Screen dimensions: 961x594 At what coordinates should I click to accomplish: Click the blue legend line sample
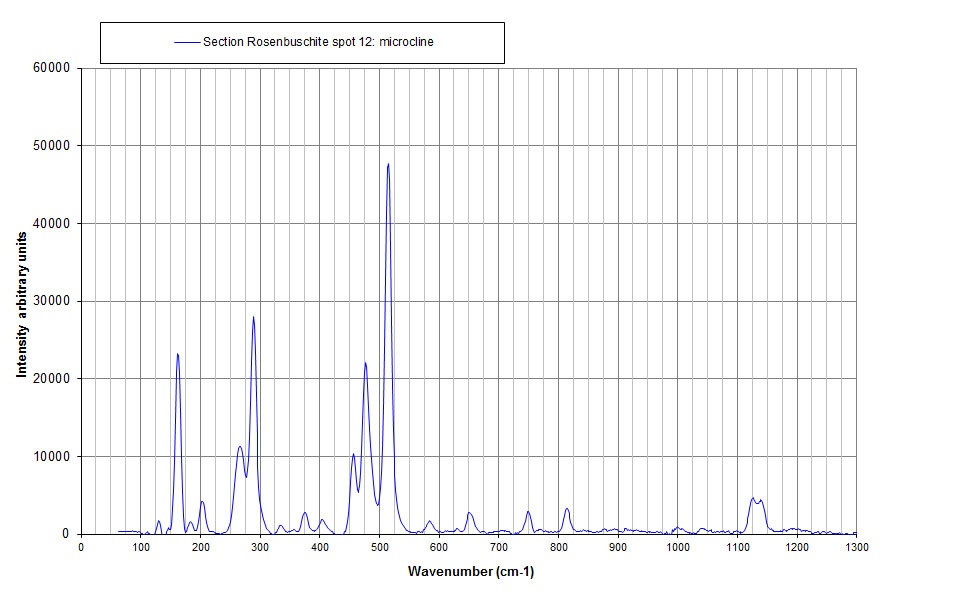pos(187,42)
